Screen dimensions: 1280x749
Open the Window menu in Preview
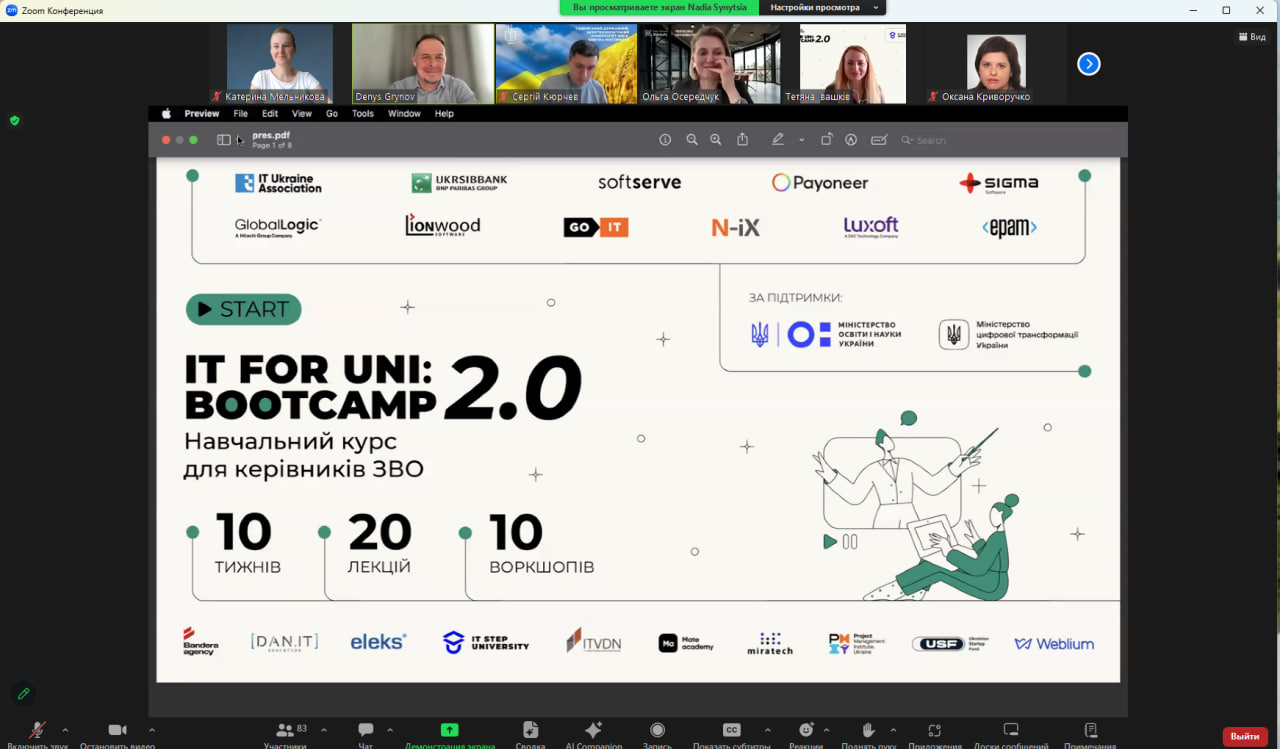404,114
